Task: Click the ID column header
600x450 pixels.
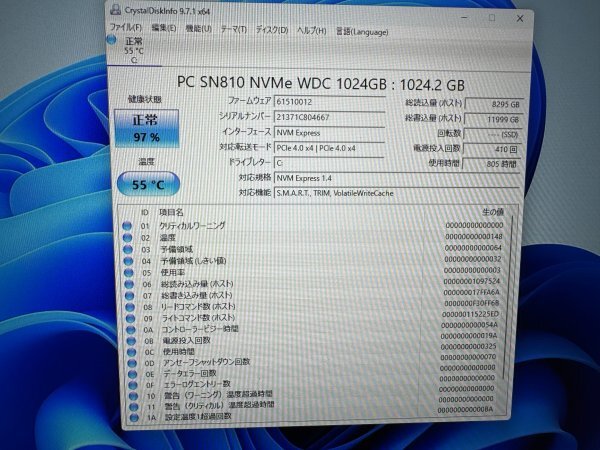Action: click(x=145, y=212)
